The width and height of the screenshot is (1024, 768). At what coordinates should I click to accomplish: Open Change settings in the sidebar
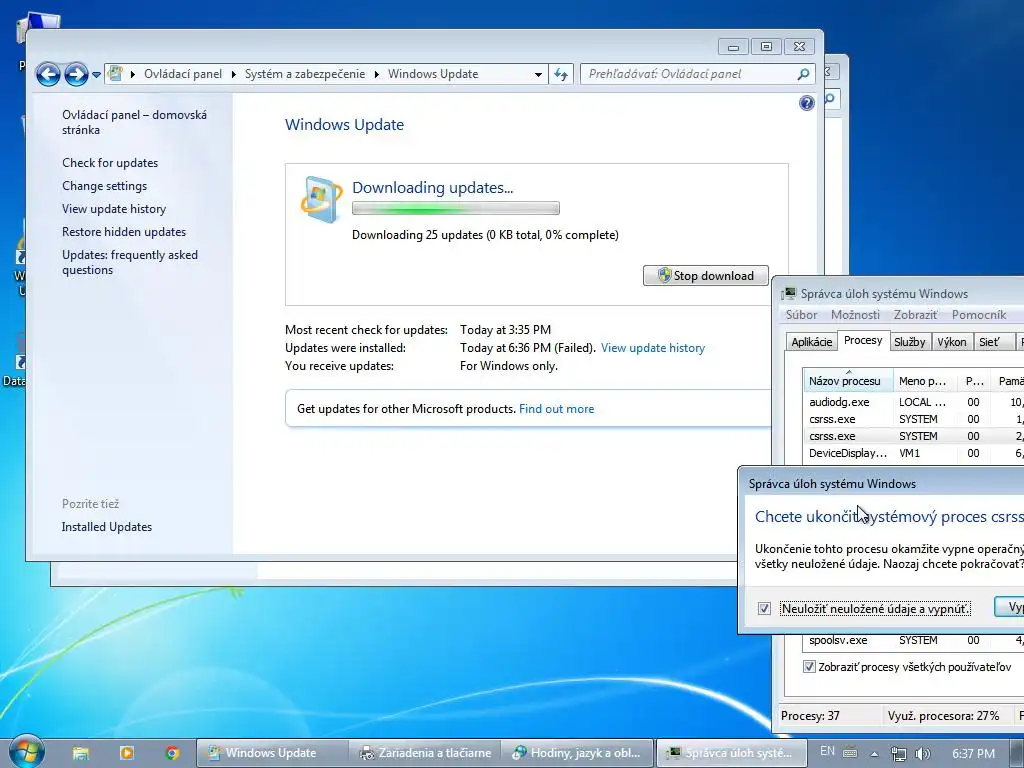pyautogui.click(x=104, y=185)
